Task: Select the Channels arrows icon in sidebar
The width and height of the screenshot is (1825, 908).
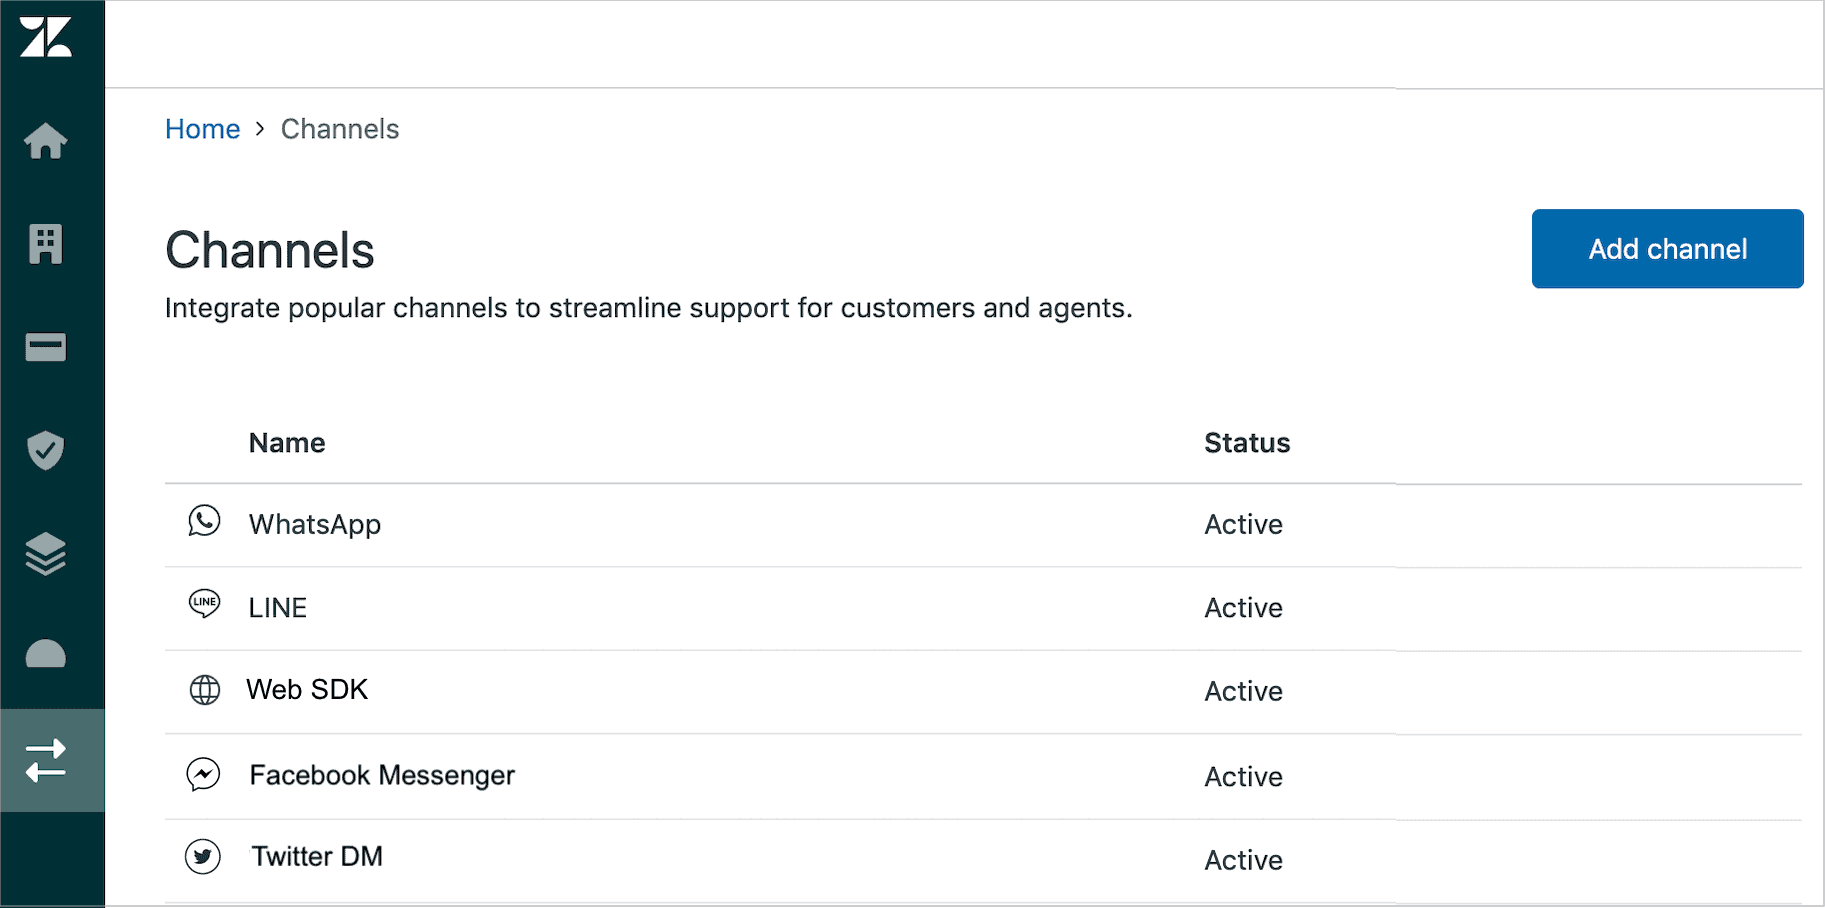Action: click(x=46, y=760)
